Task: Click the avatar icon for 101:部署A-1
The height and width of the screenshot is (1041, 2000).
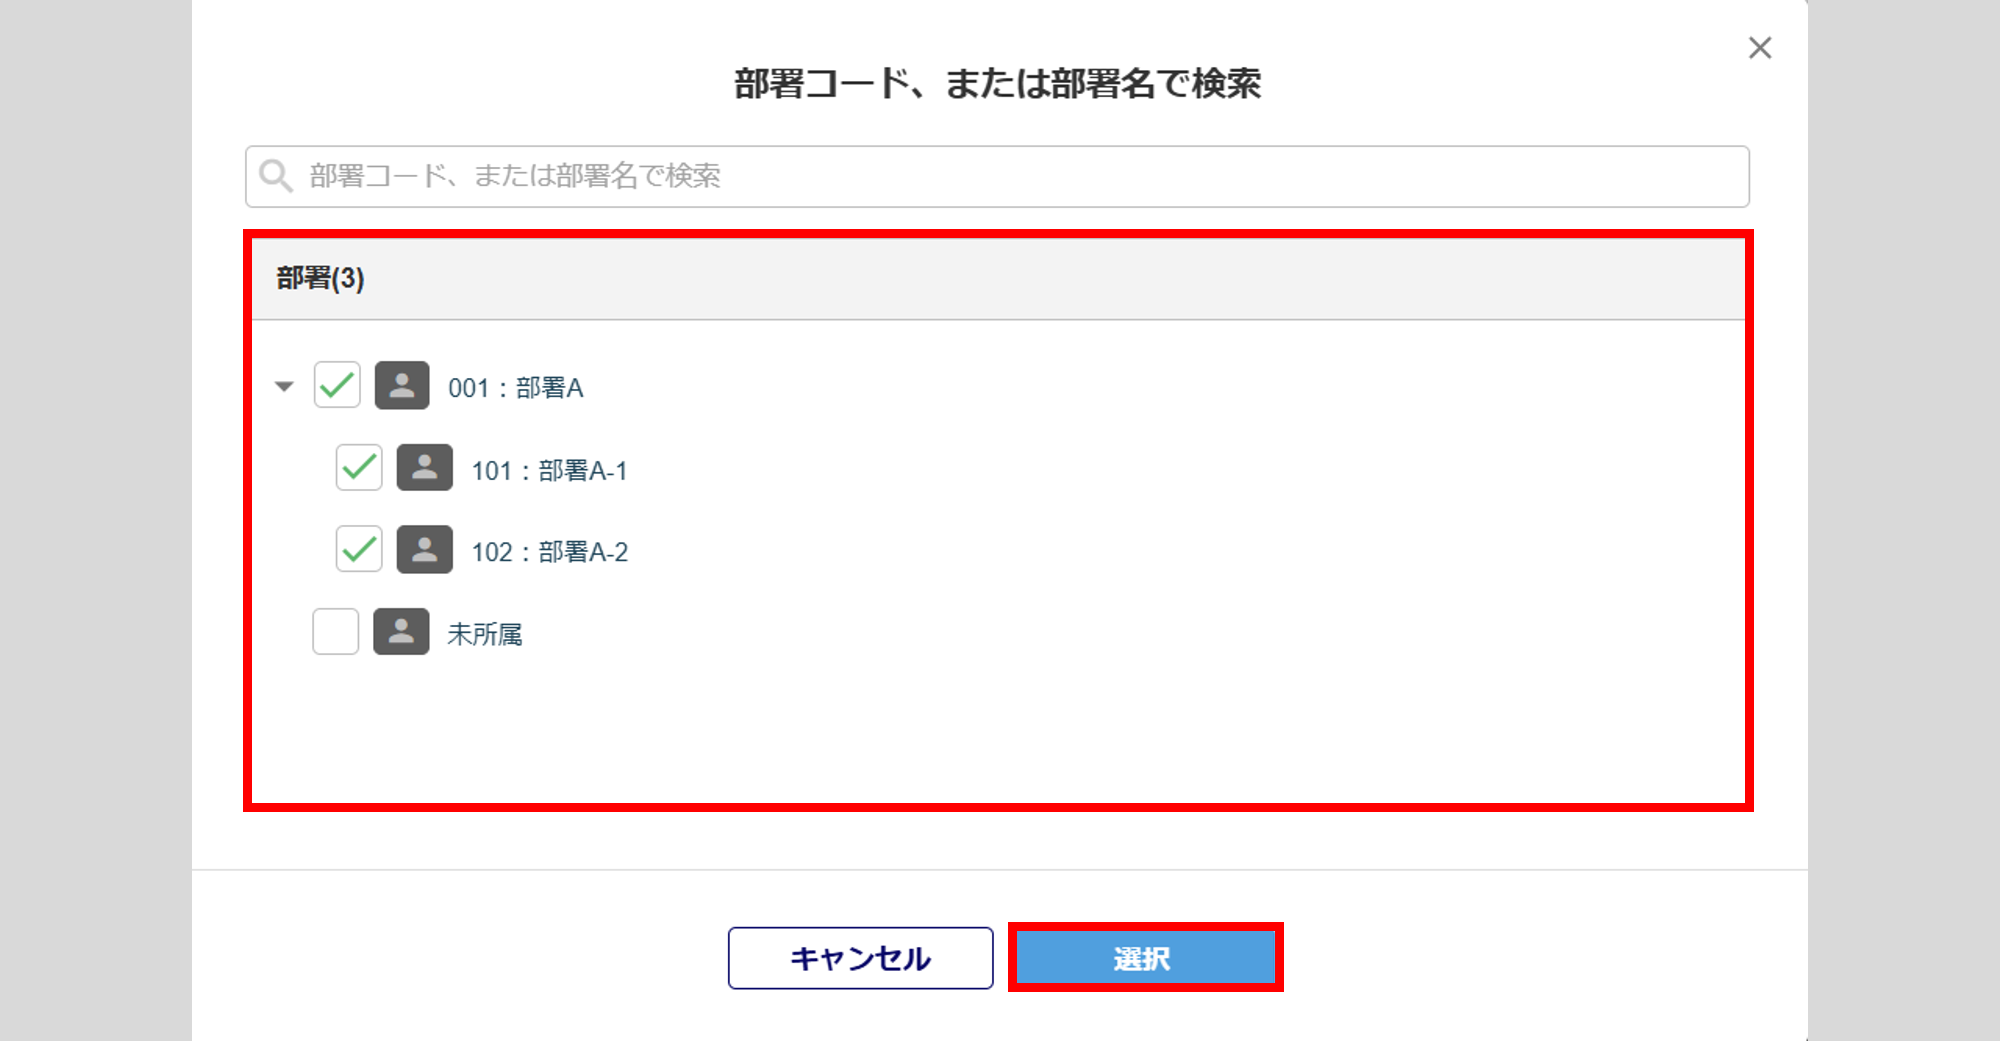Action: [424, 468]
